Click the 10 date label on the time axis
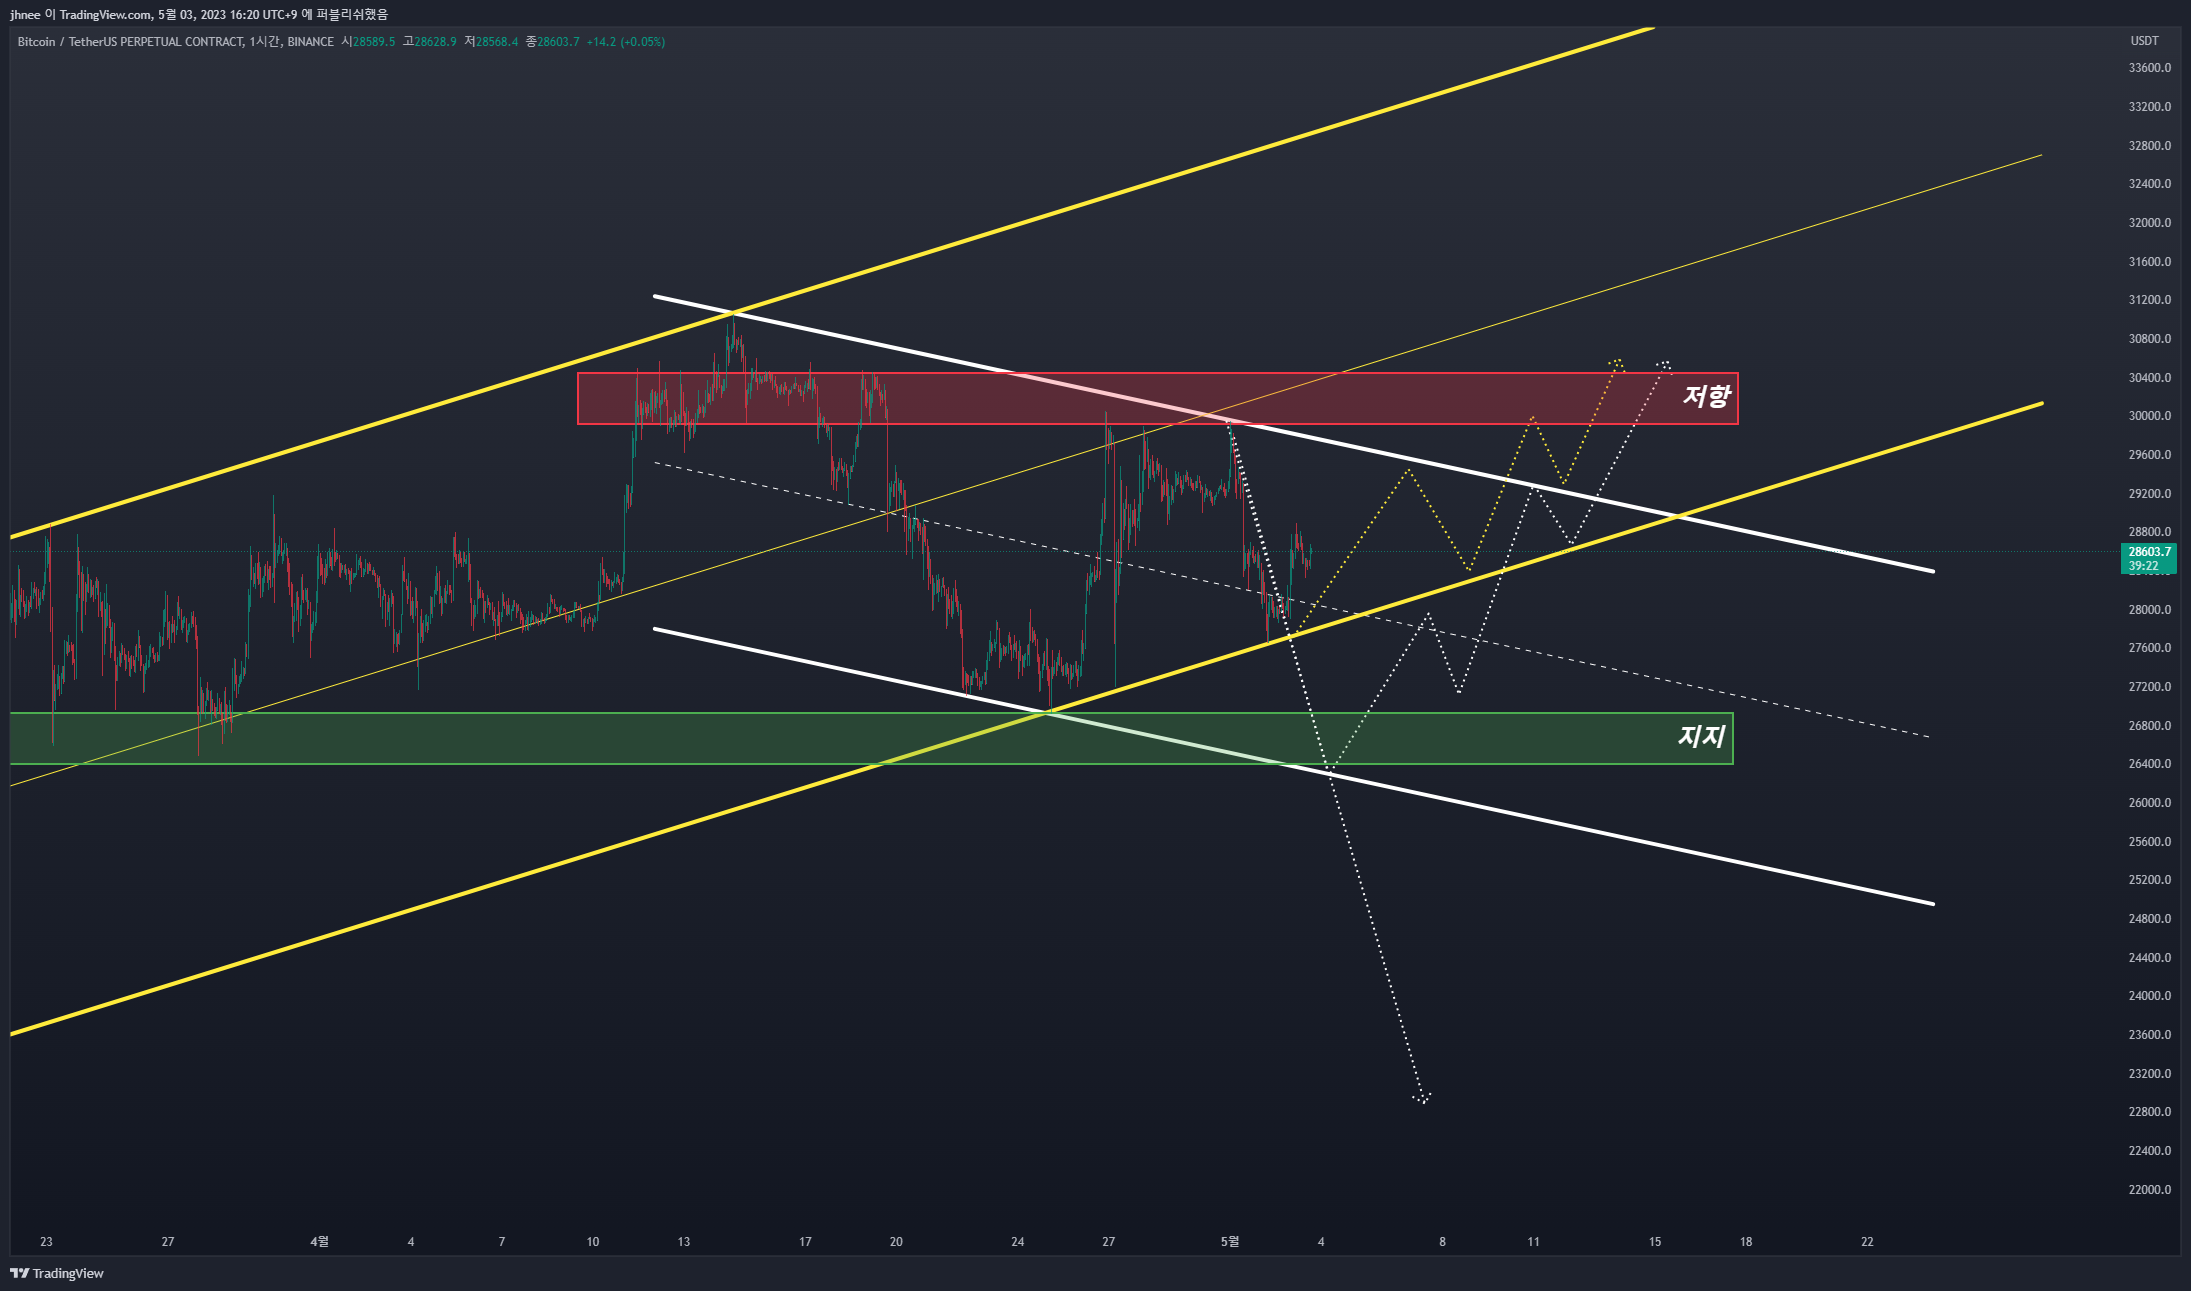The width and height of the screenshot is (2191, 1291). (x=593, y=1241)
